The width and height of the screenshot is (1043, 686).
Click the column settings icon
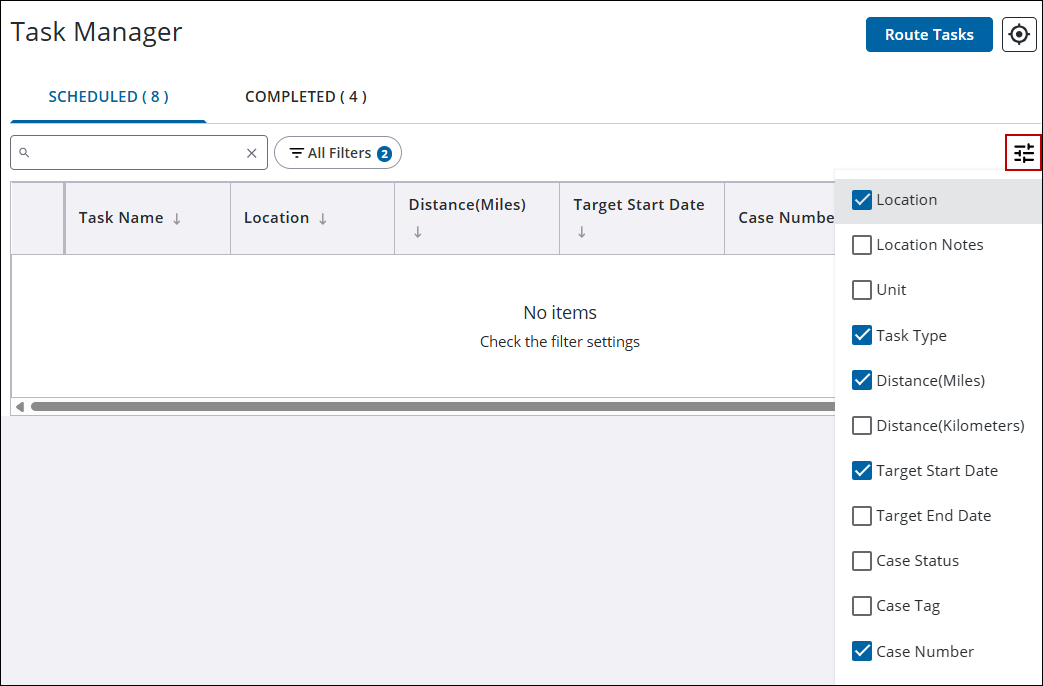(1023, 153)
